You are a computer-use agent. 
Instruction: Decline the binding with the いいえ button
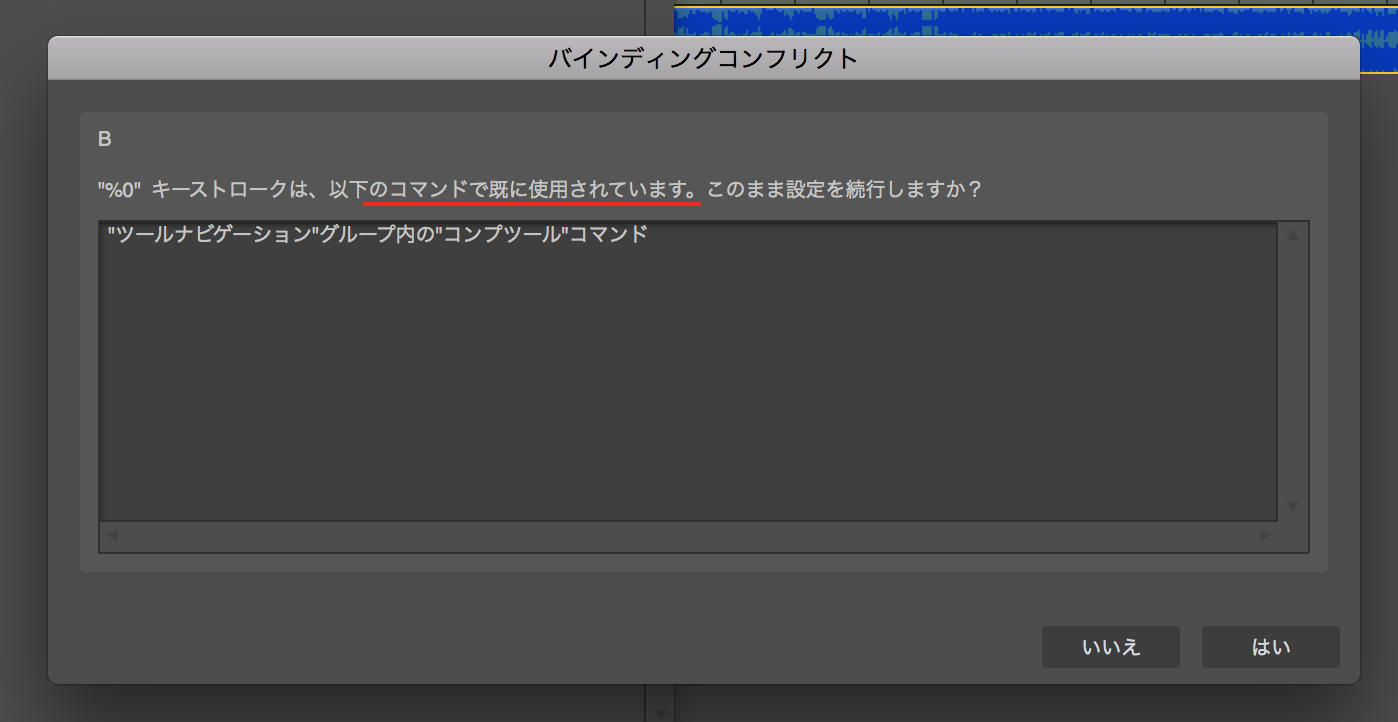(x=1110, y=647)
